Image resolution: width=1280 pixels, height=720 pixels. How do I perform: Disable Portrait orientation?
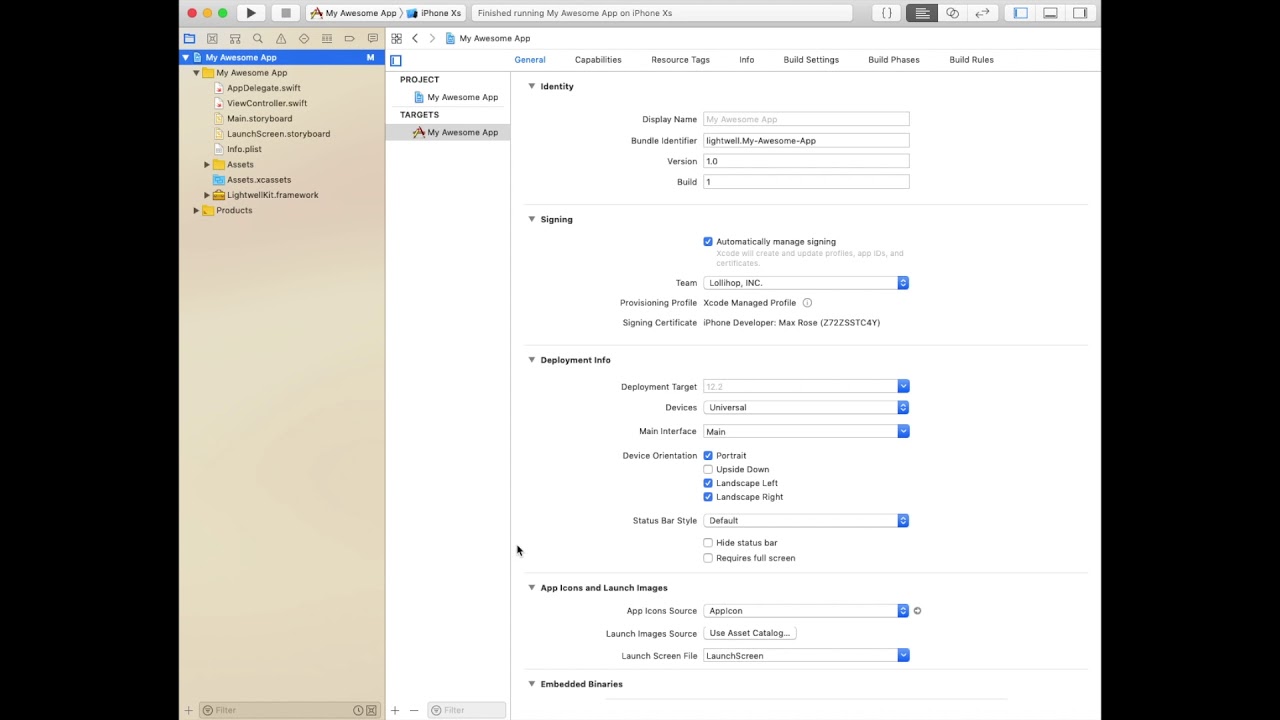click(708, 456)
